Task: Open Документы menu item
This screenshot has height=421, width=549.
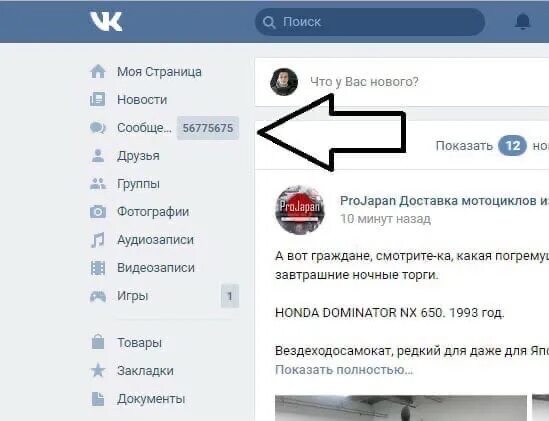Action: pos(151,399)
